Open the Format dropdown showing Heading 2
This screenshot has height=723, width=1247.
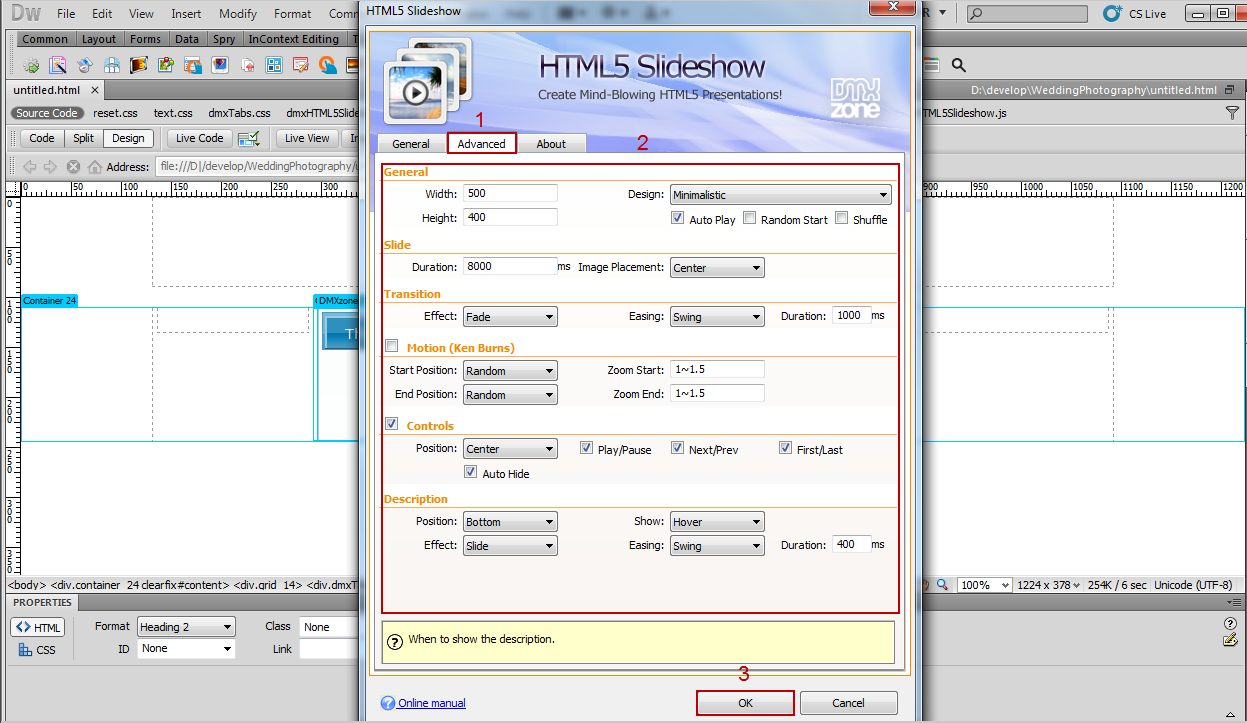(186, 627)
